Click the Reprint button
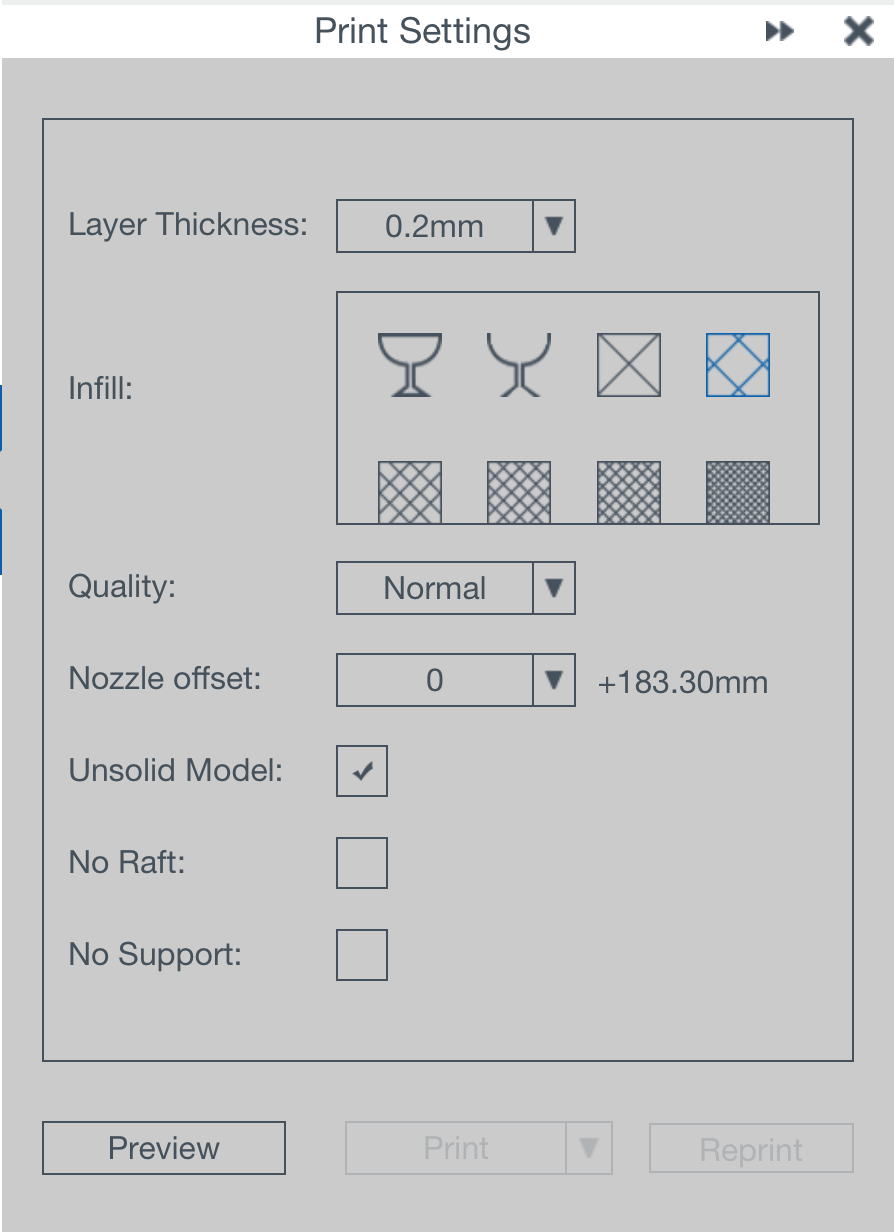The height and width of the screenshot is (1232, 894). (x=751, y=1149)
